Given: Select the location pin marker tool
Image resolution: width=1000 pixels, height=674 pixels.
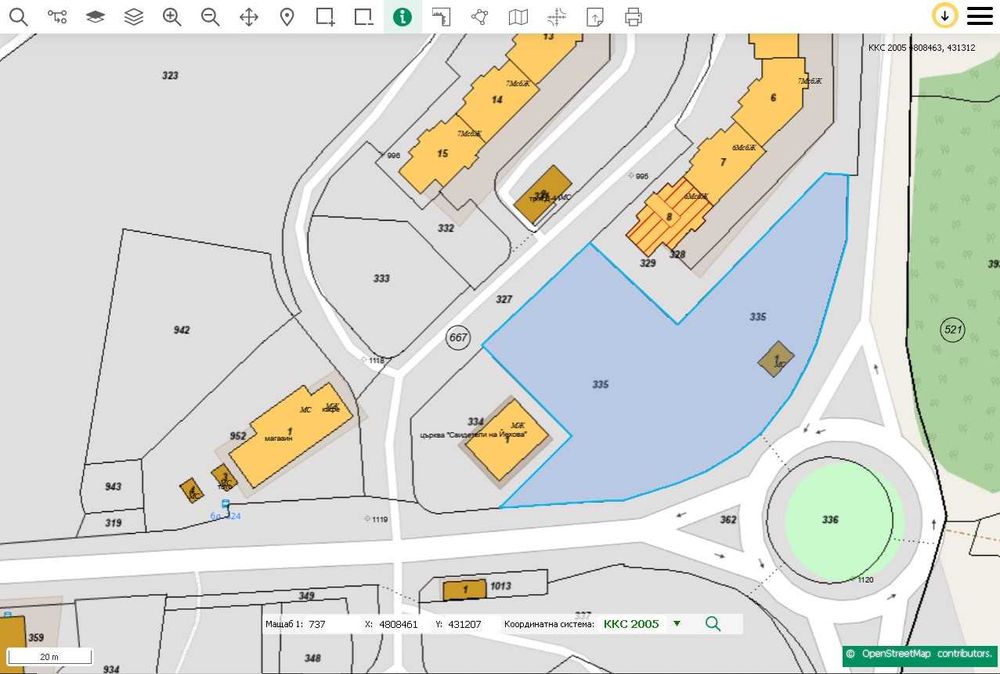Looking at the screenshot, I should point(287,17).
